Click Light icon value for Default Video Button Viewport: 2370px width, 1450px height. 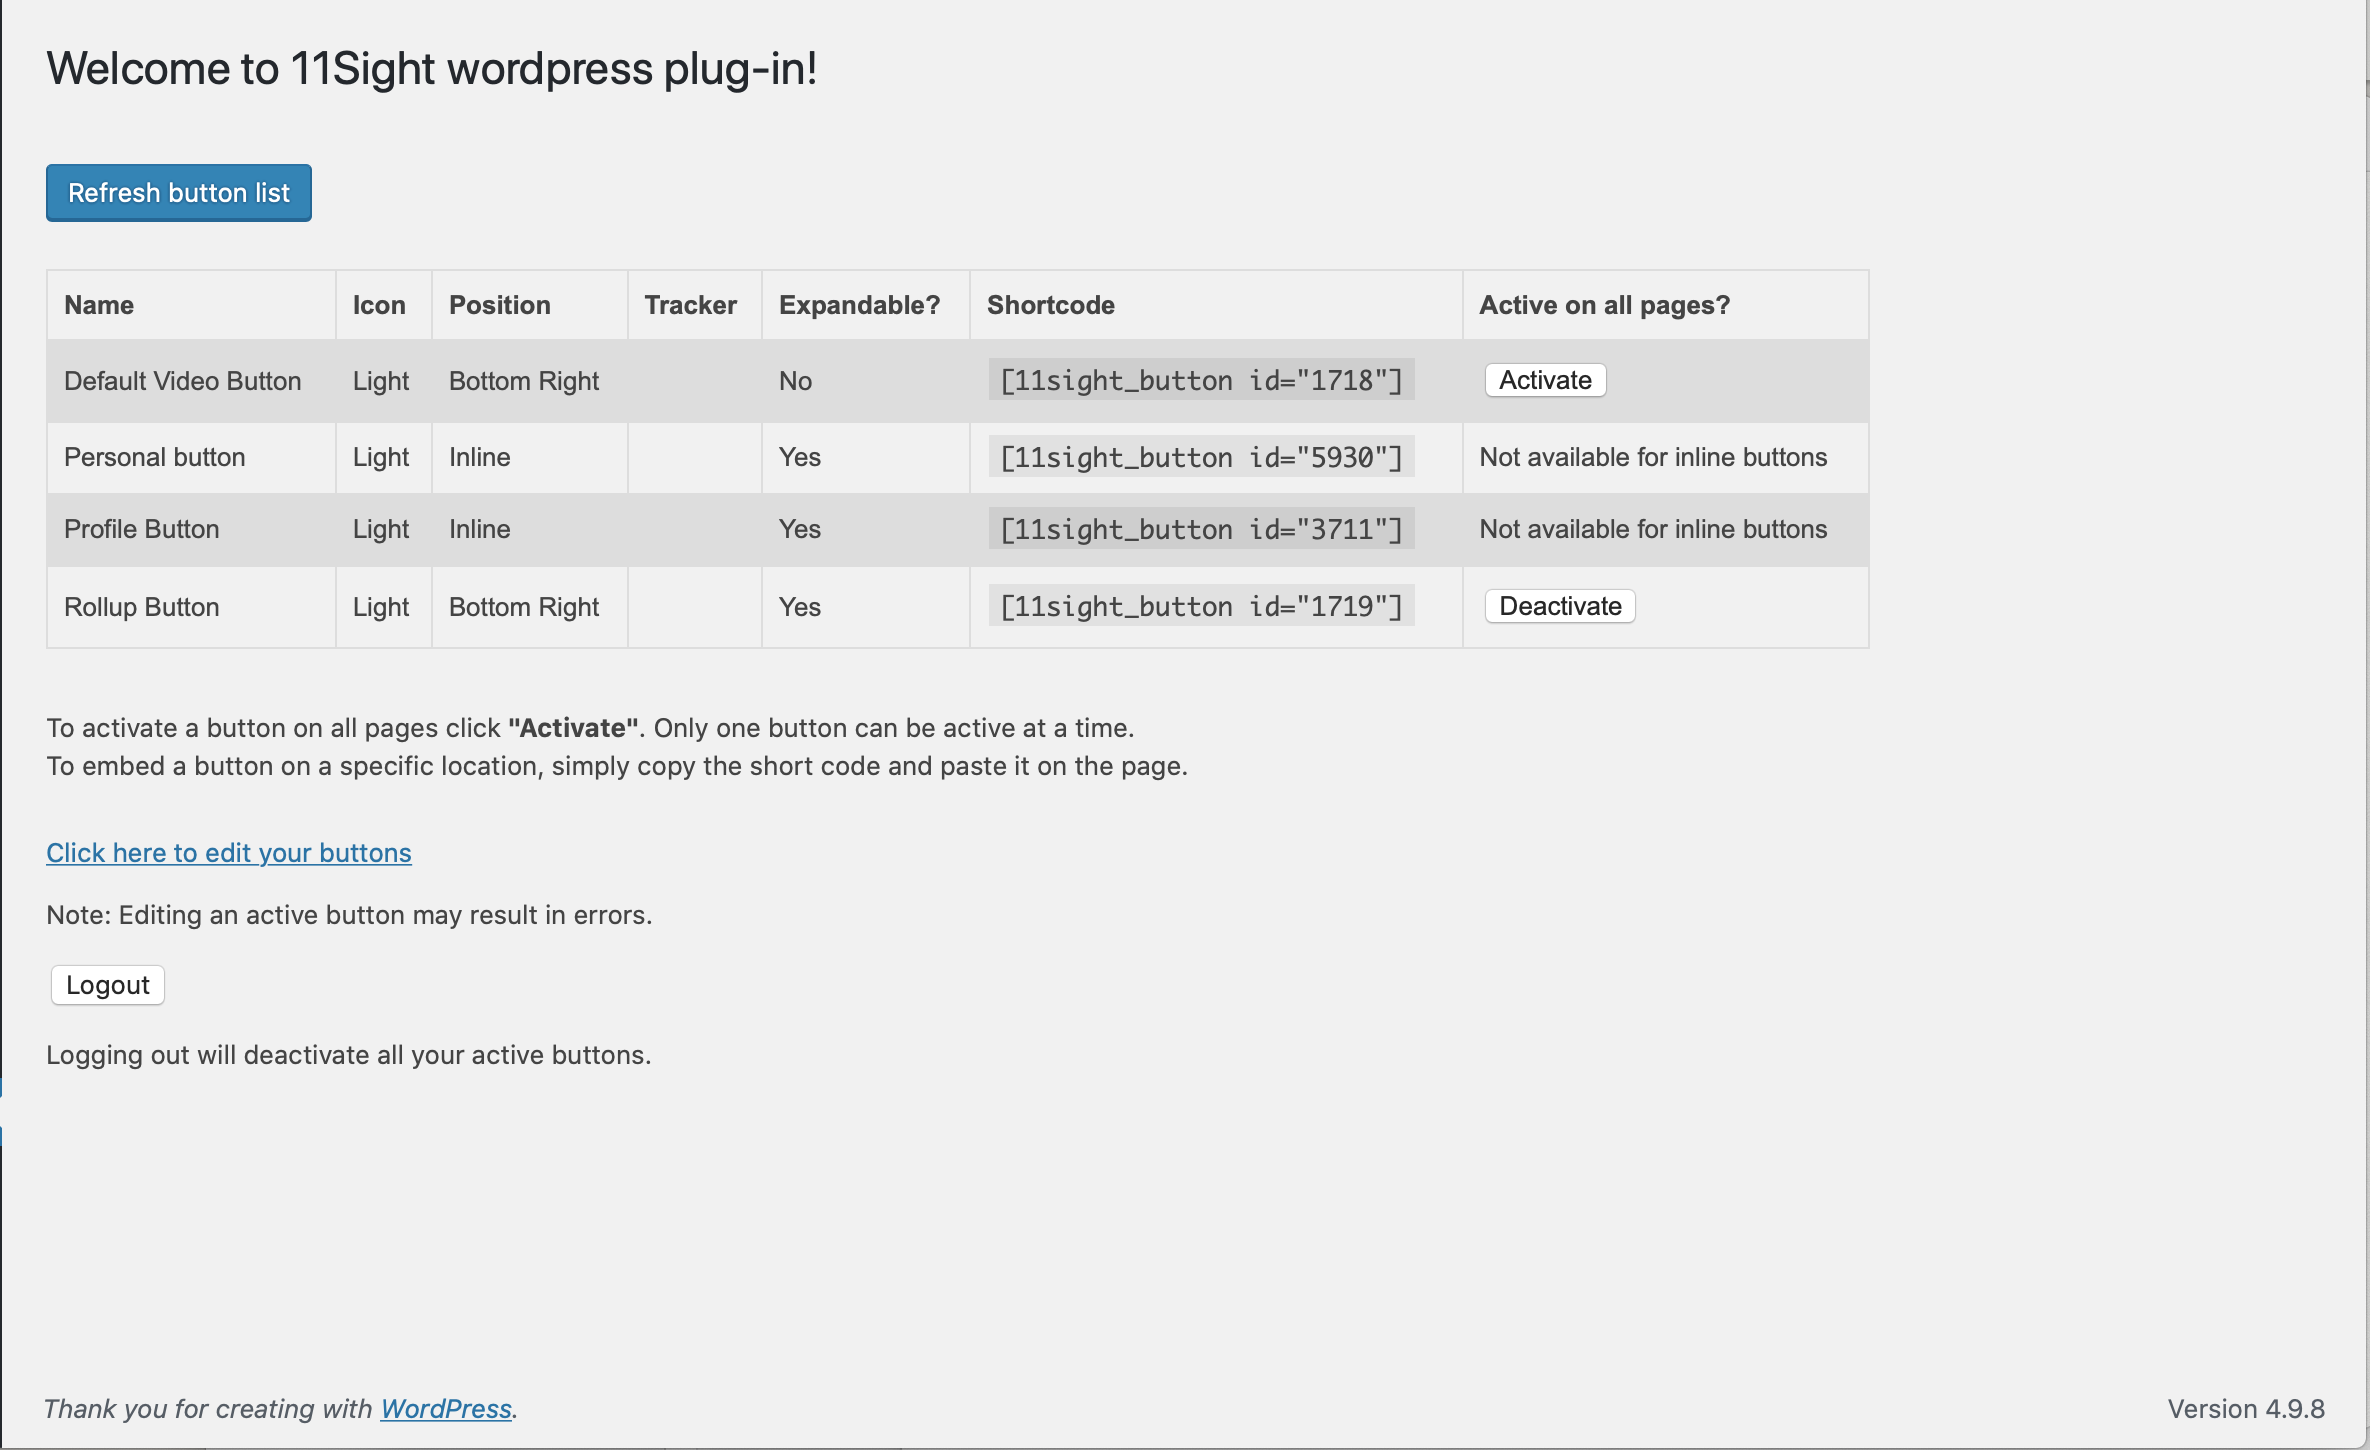pos(381,381)
